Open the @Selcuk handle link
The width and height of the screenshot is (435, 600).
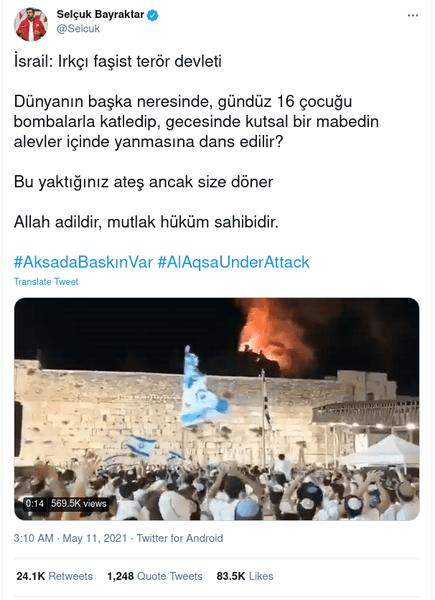(x=78, y=29)
